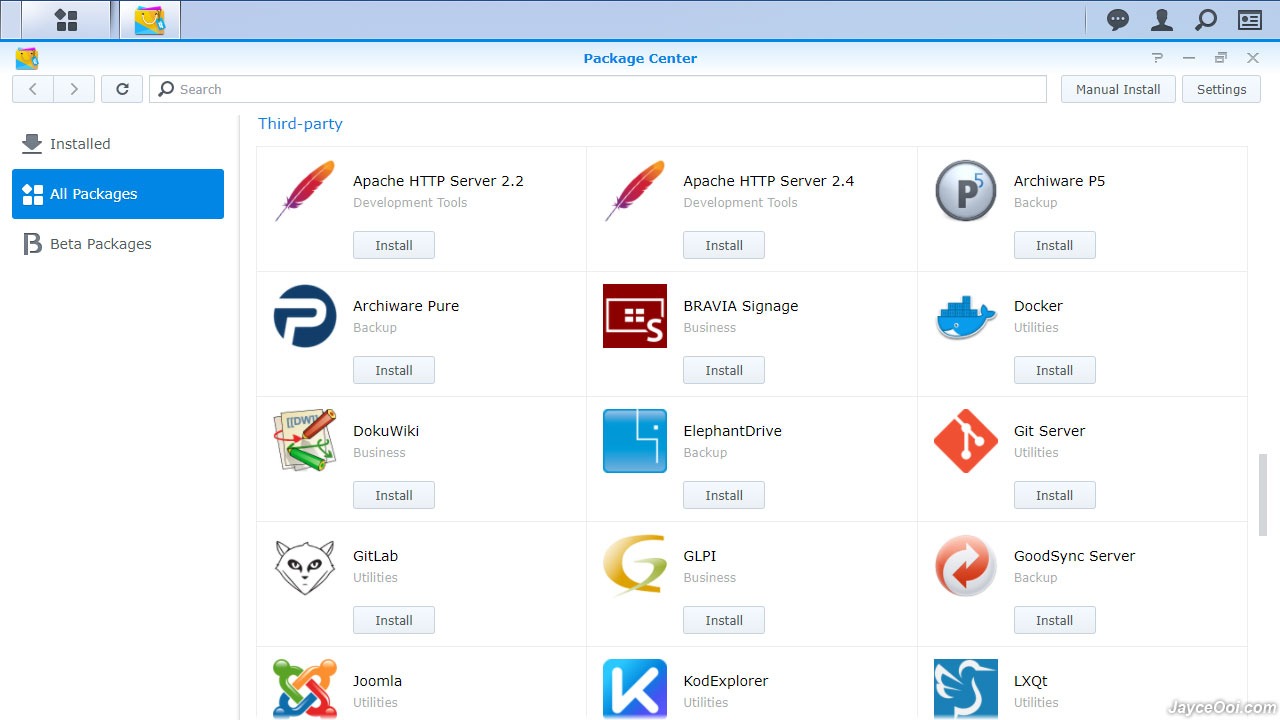The width and height of the screenshot is (1280, 720).
Task: Click the Apache HTTP Server 2.2 feather icon
Action: (x=305, y=191)
